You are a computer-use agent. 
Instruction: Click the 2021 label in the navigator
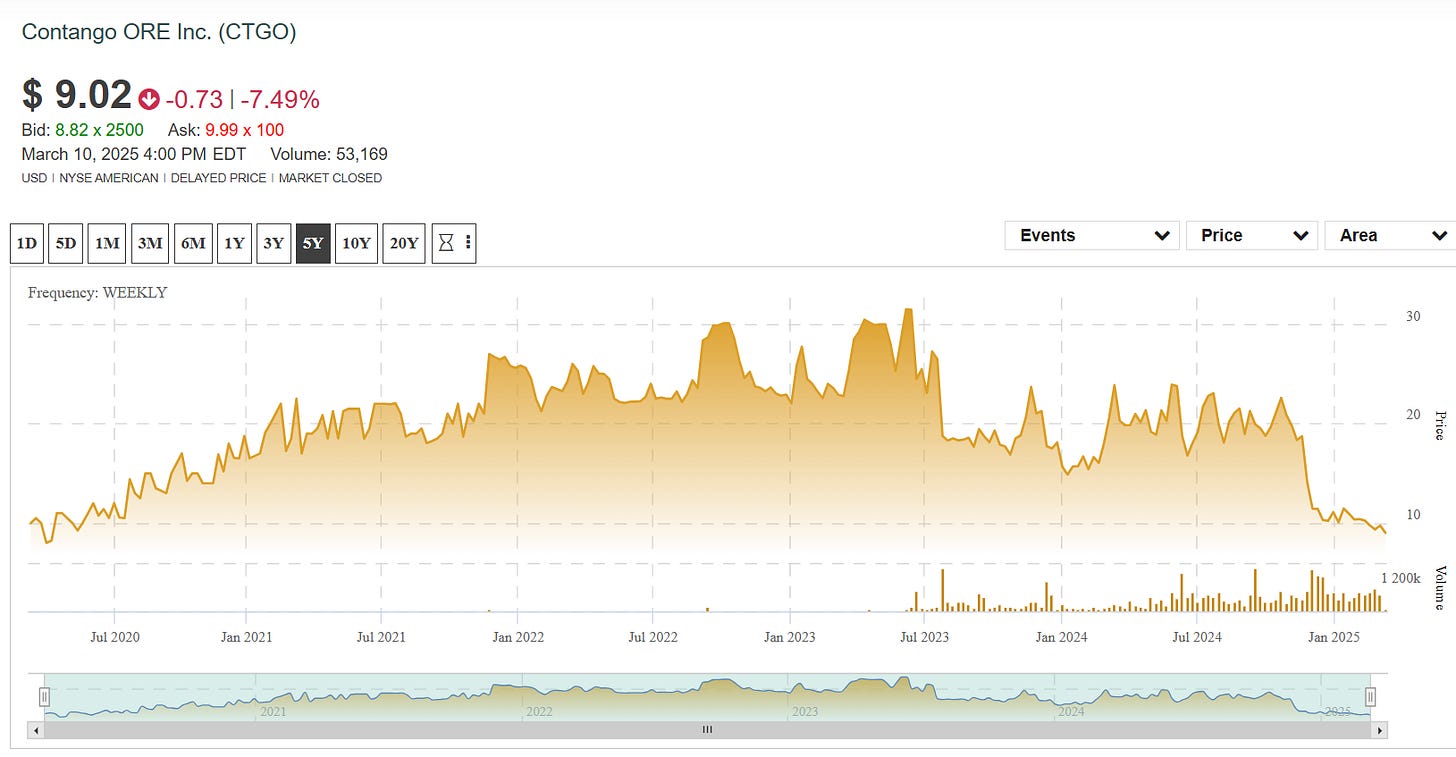pos(273,712)
